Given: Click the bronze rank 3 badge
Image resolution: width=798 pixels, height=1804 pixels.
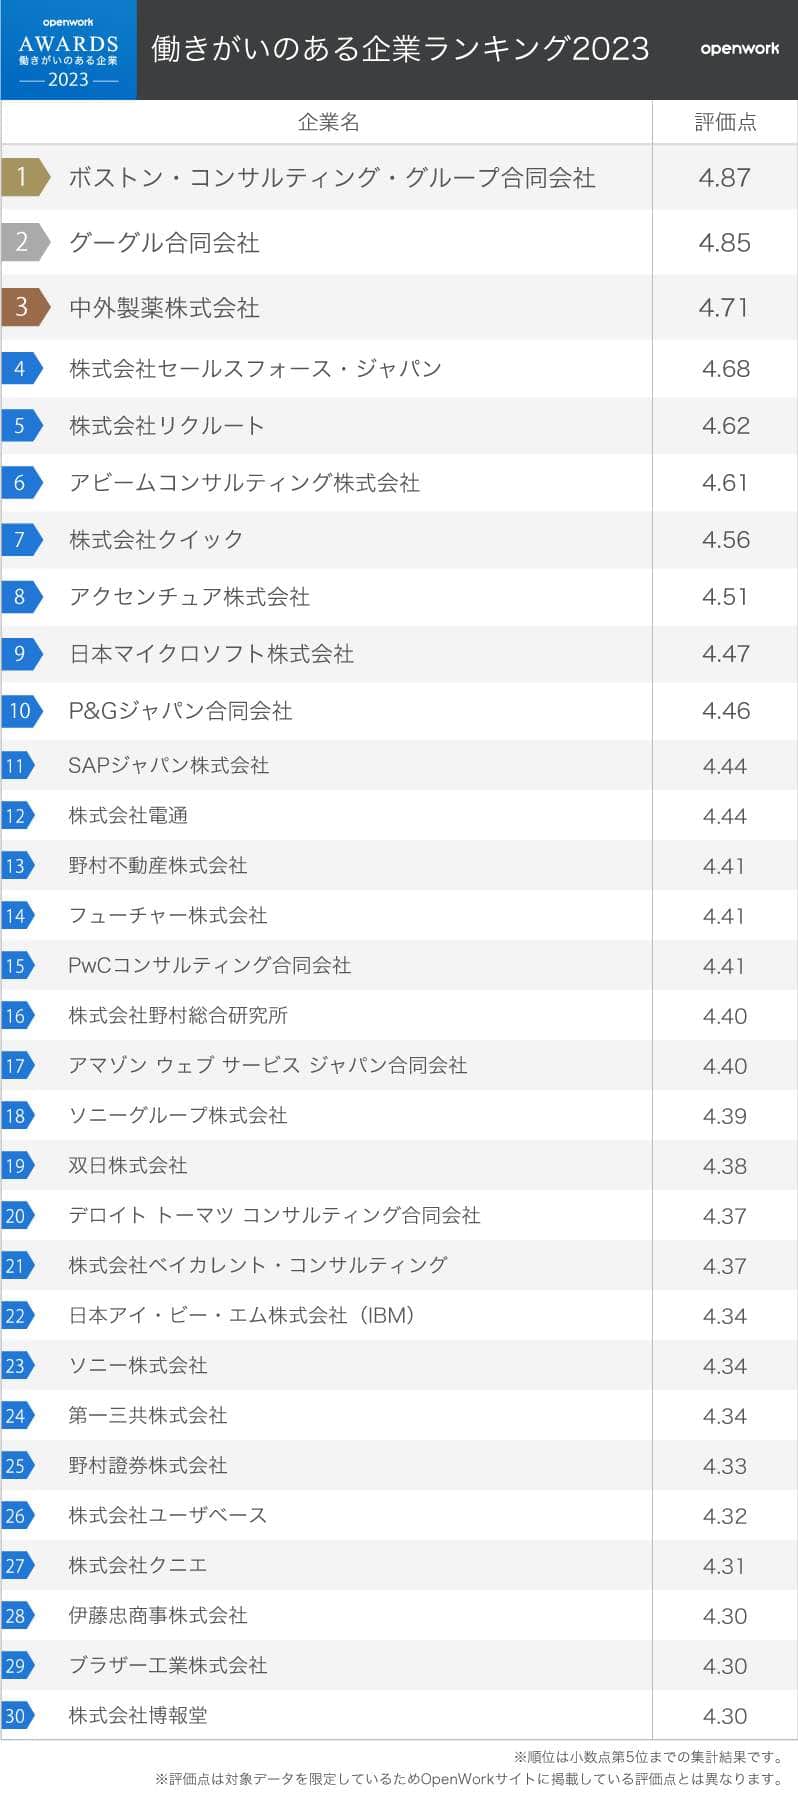Looking at the screenshot, I should (24, 307).
